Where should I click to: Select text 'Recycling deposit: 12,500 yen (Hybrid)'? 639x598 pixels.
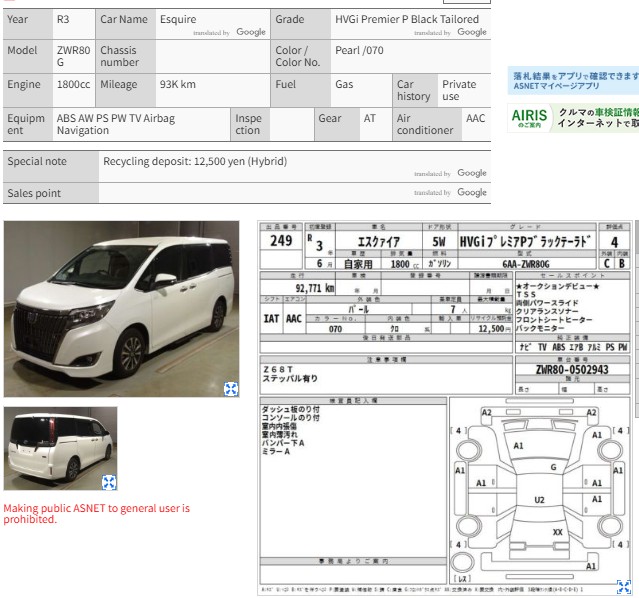point(195,161)
